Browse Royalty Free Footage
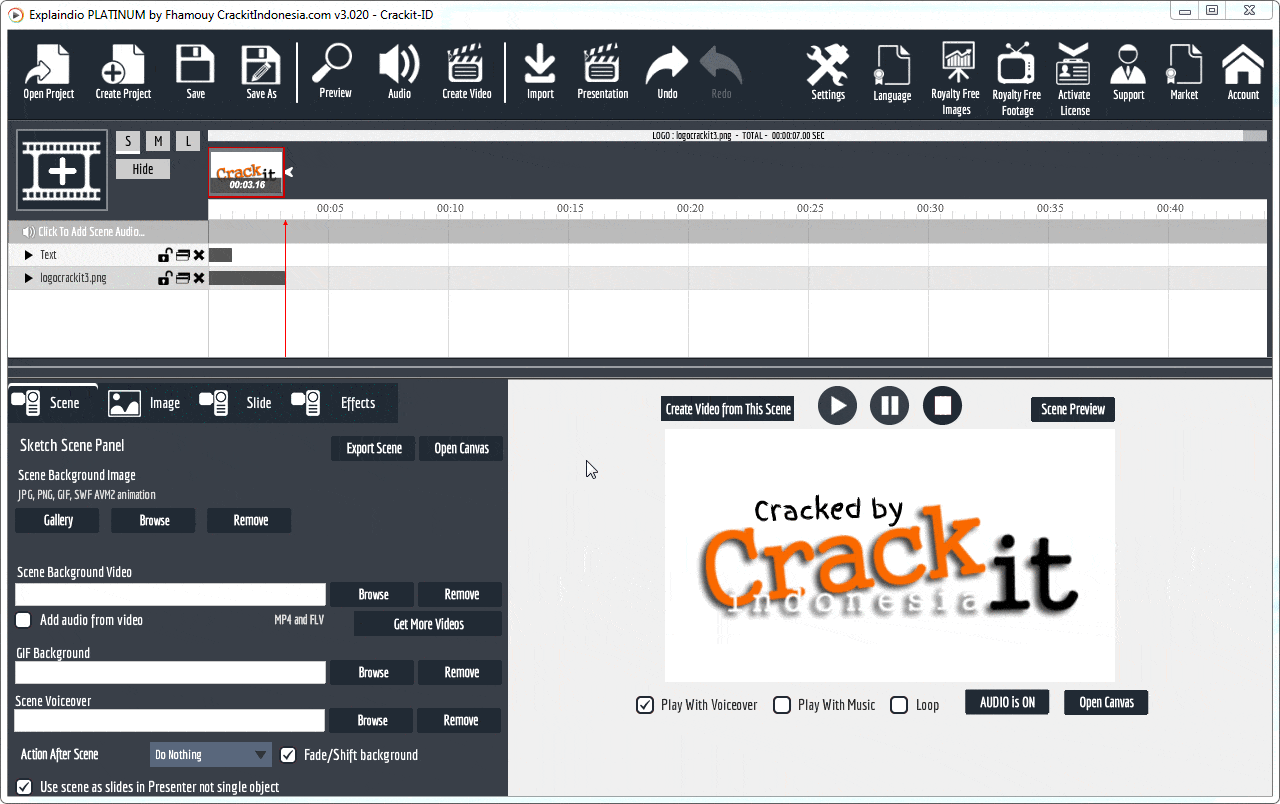 [1016, 79]
